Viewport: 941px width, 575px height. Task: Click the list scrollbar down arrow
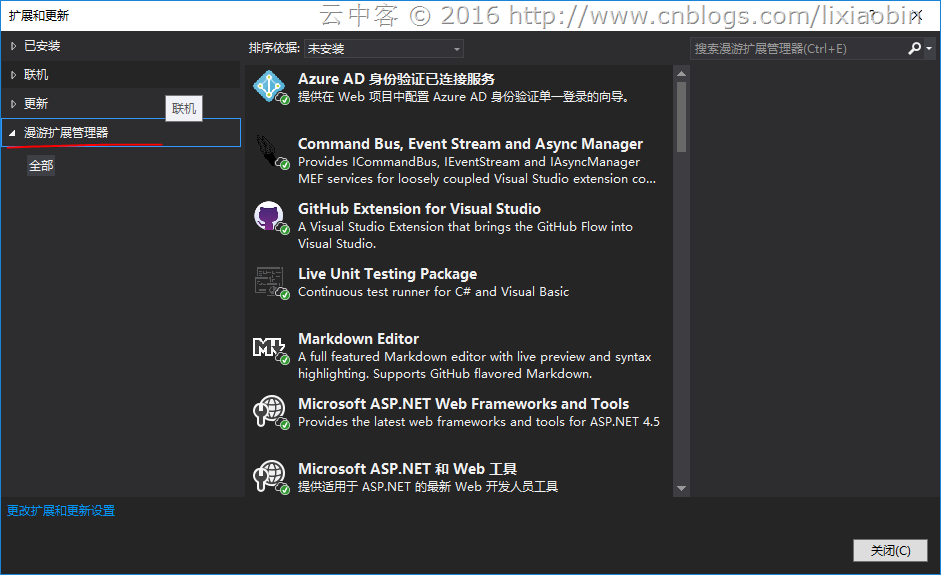681,488
